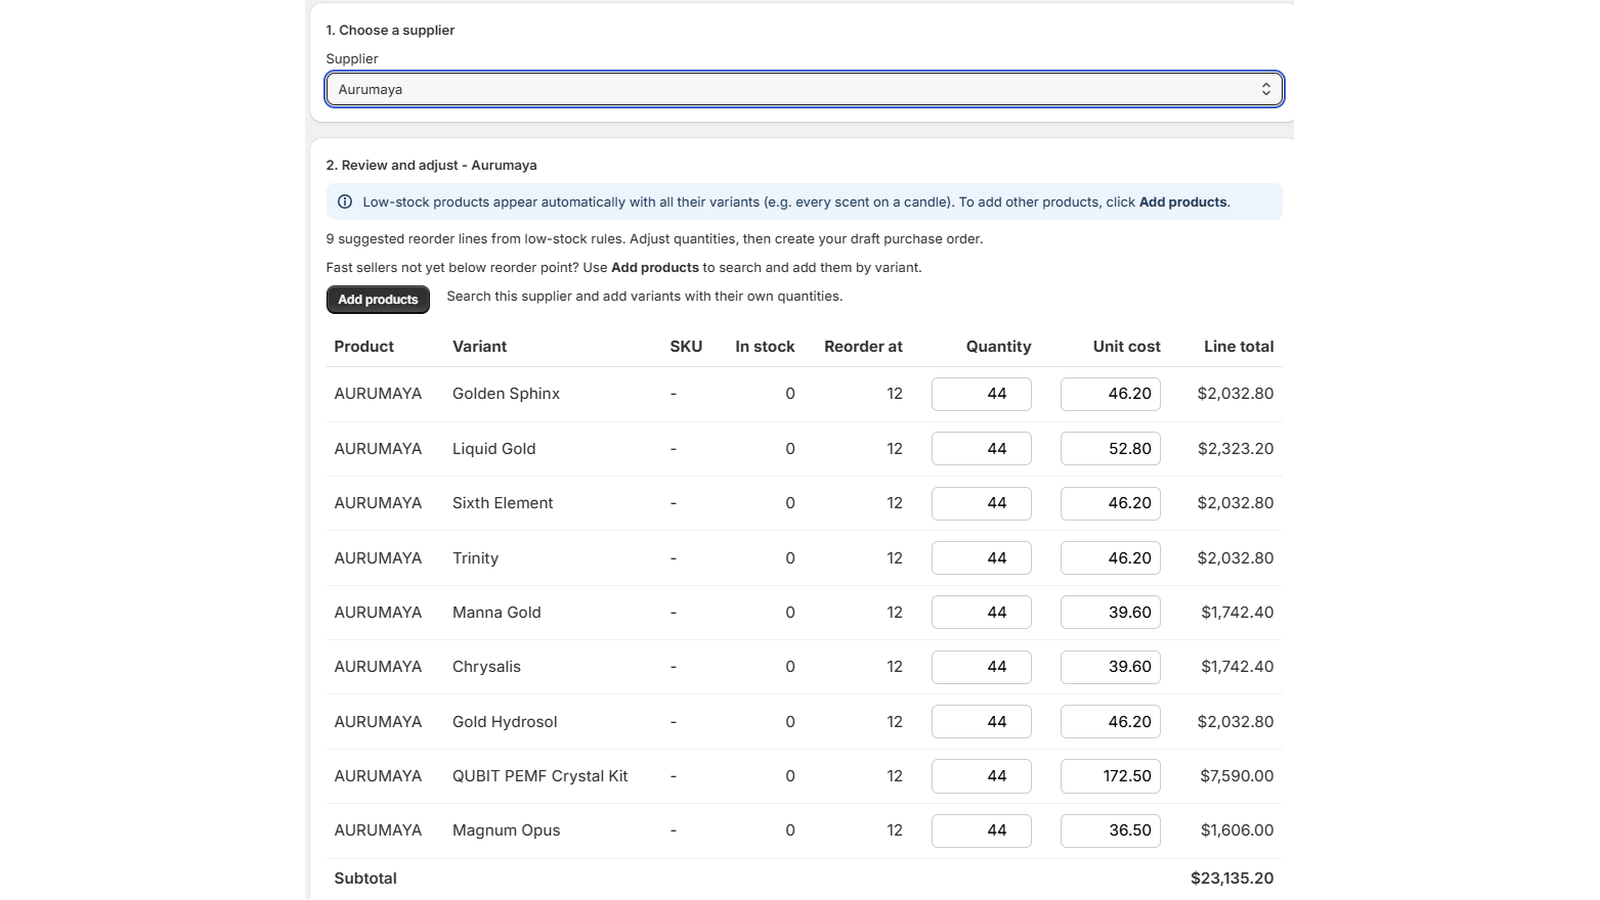This screenshot has width=1600, height=900.
Task: Click the info icon in the blue banner
Action: [345, 202]
